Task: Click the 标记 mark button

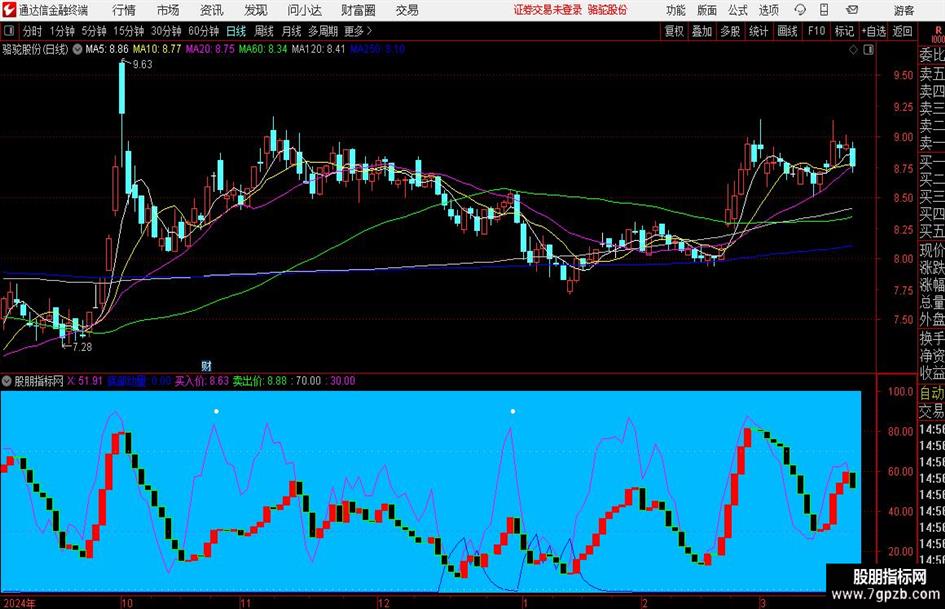Action: [844, 31]
